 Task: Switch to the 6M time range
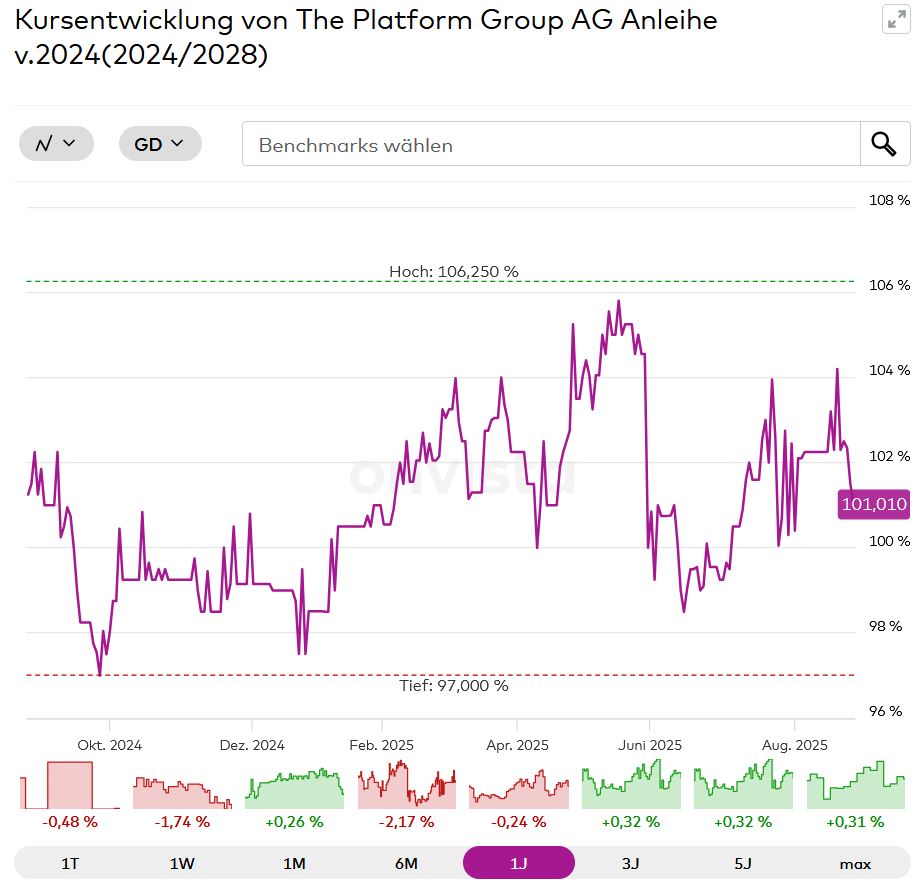tap(406, 863)
